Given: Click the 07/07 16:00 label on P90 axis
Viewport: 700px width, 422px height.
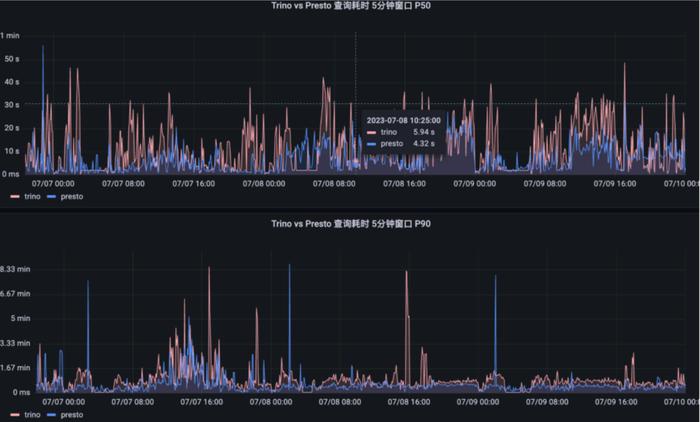Looking at the screenshot, I should pyautogui.click(x=202, y=402).
